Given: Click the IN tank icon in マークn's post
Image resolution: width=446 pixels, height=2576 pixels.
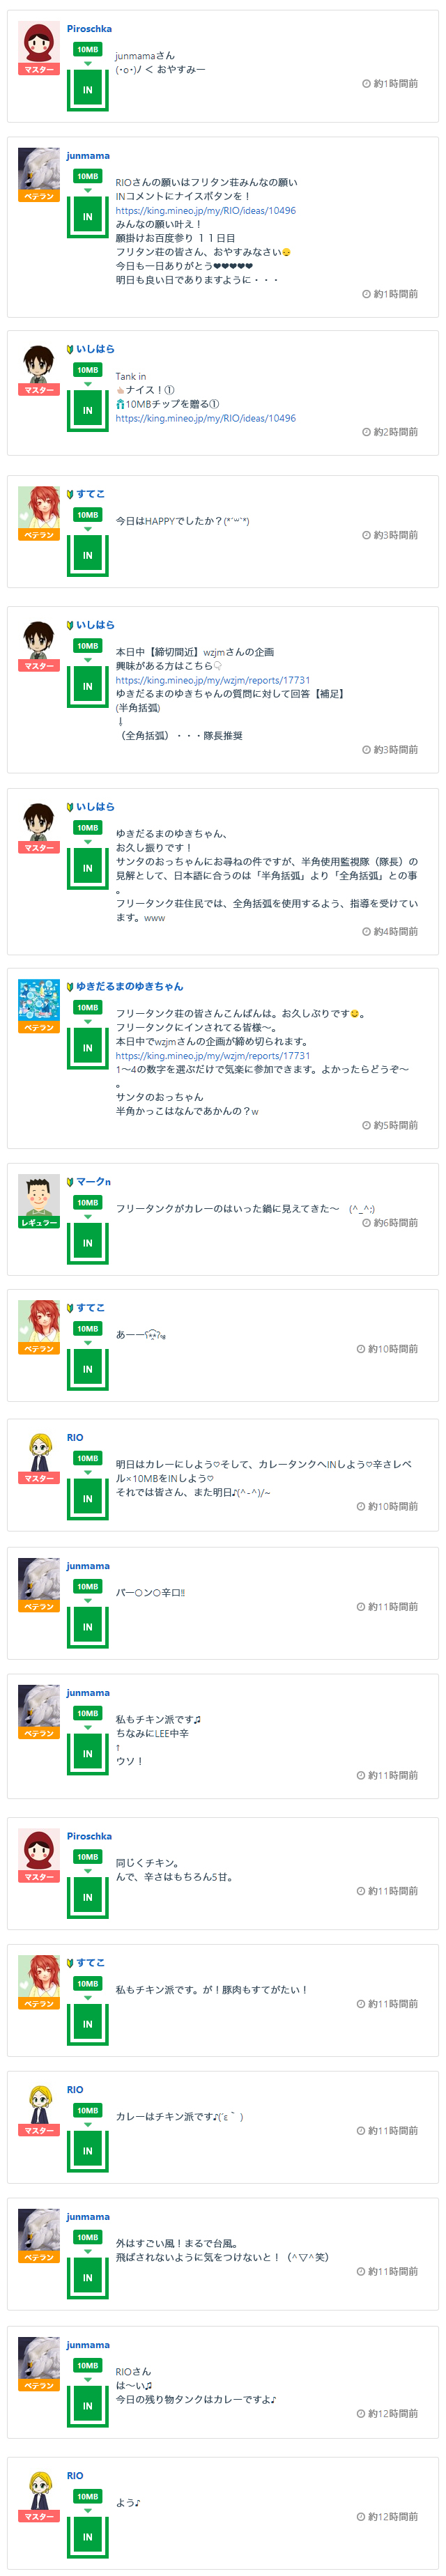Looking at the screenshot, I should click(88, 1243).
